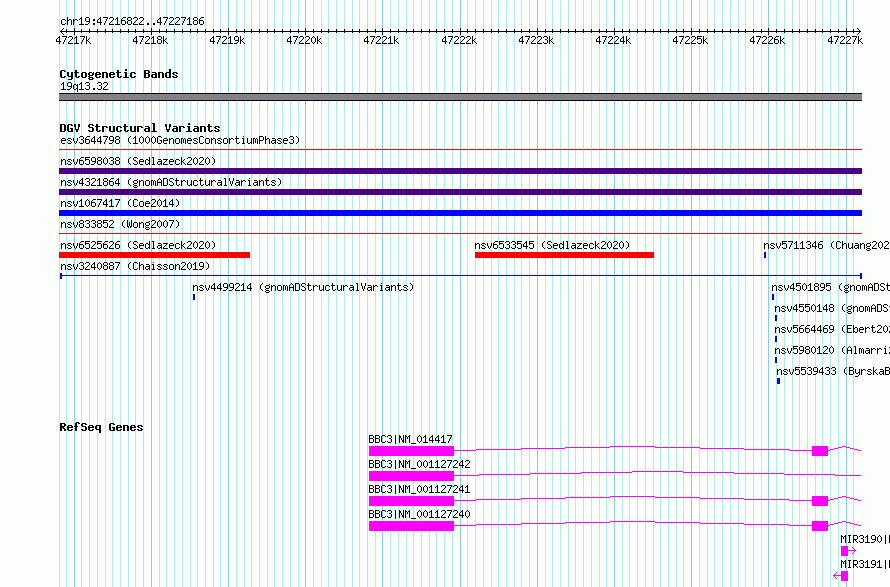
Task: Select the red nsv6533545 variant bar
Action: tap(564, 255)
